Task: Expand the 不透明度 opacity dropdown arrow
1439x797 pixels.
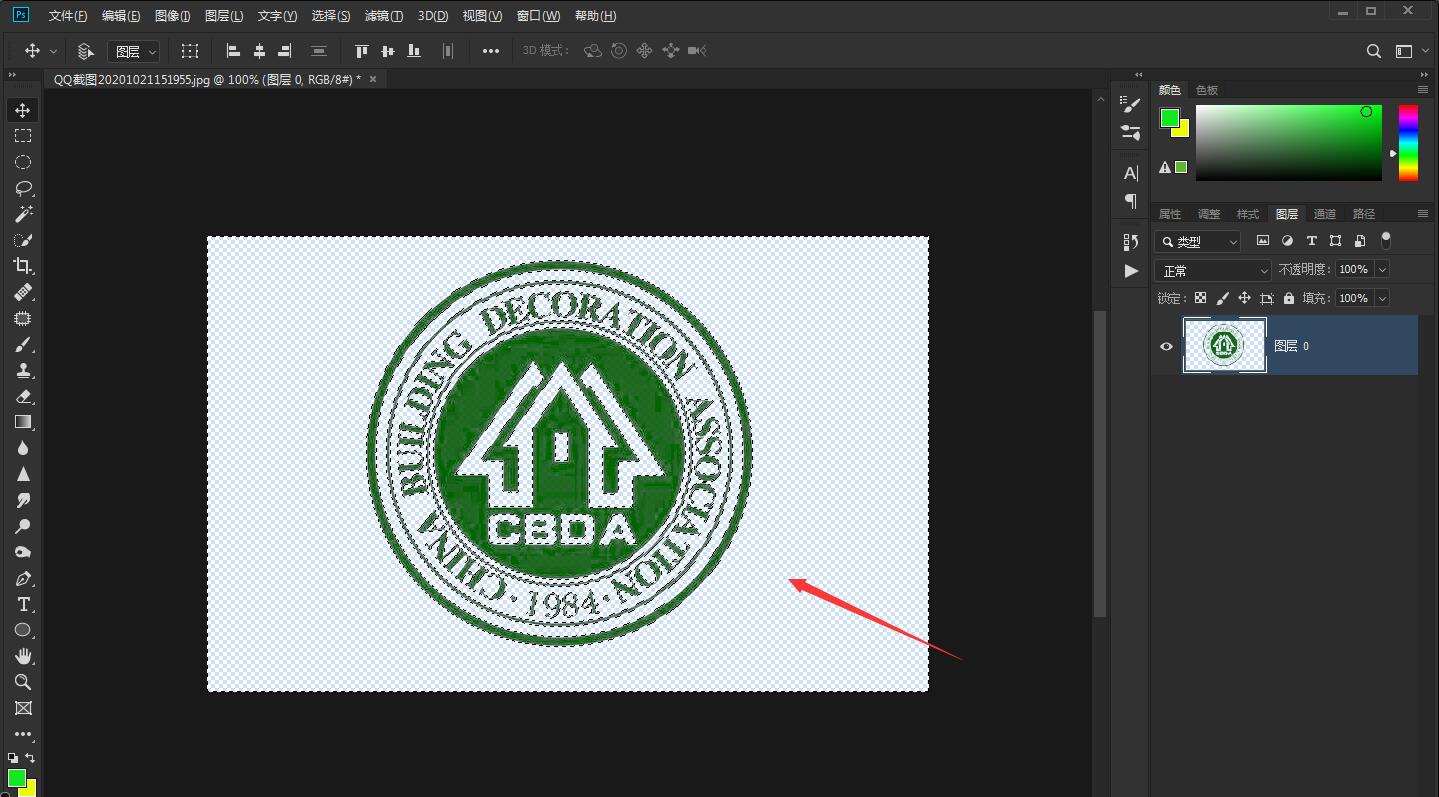Action: pos(1382,269)
